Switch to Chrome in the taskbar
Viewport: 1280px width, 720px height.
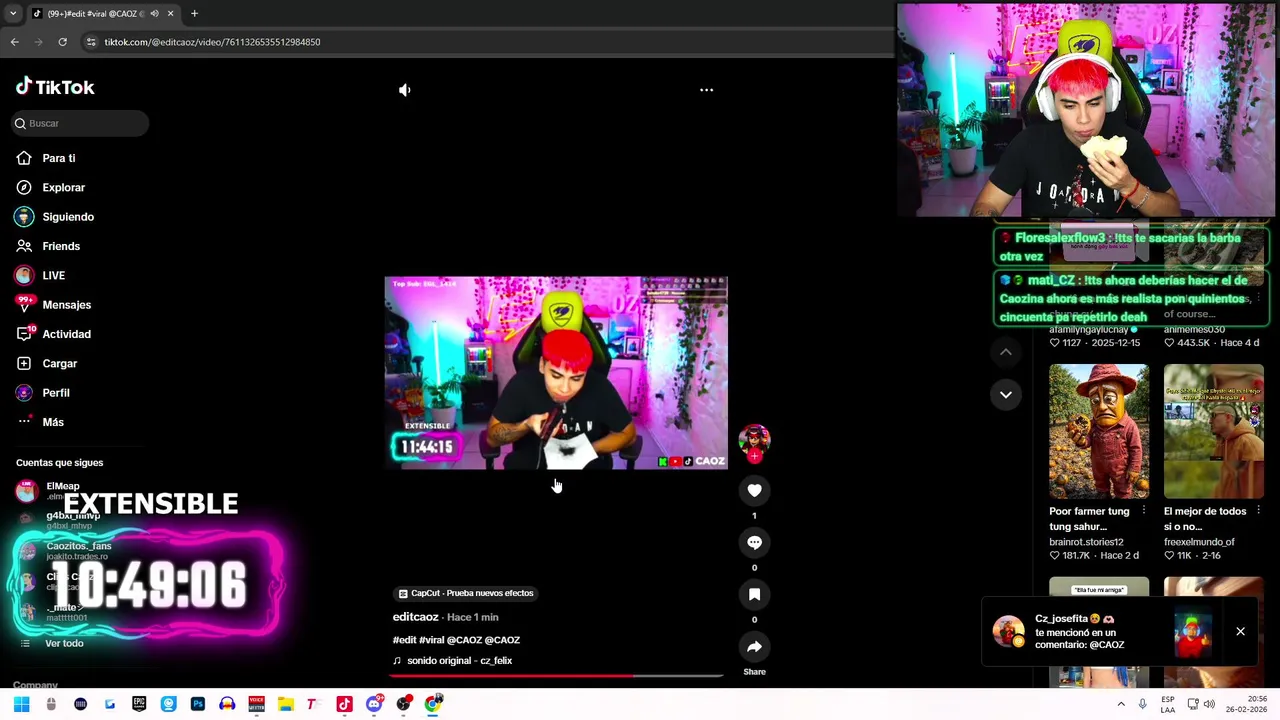[x=433, y=704]
